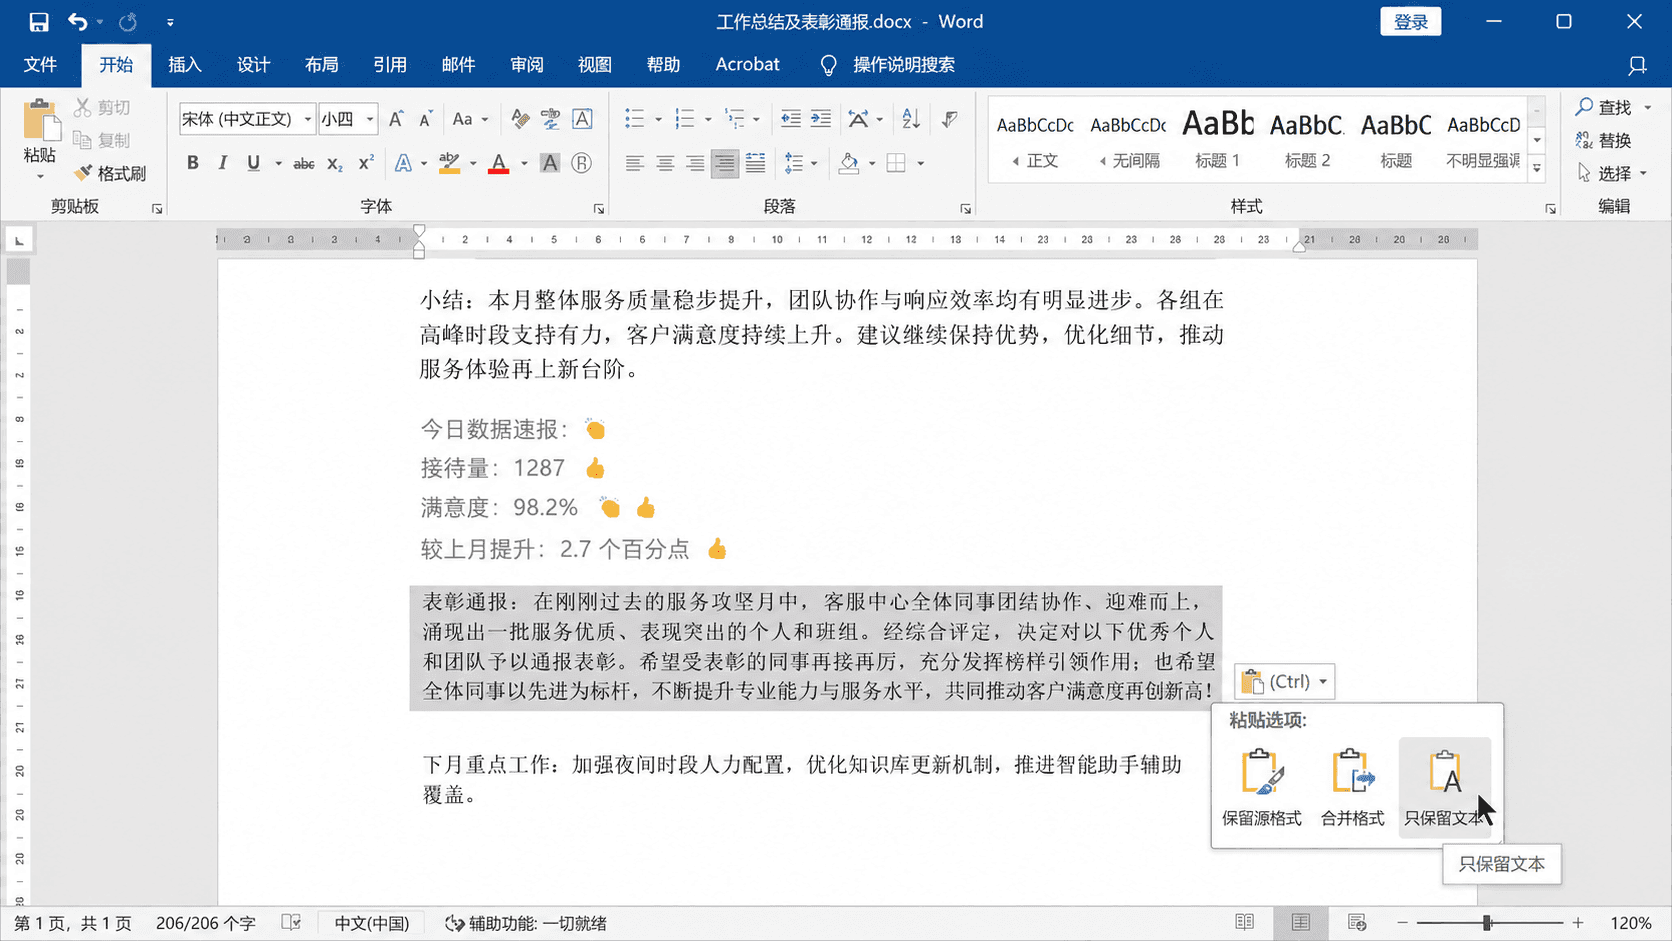
Task: Click the Tell Me search box (操作说明搜索)
Action: pos(888,65)
